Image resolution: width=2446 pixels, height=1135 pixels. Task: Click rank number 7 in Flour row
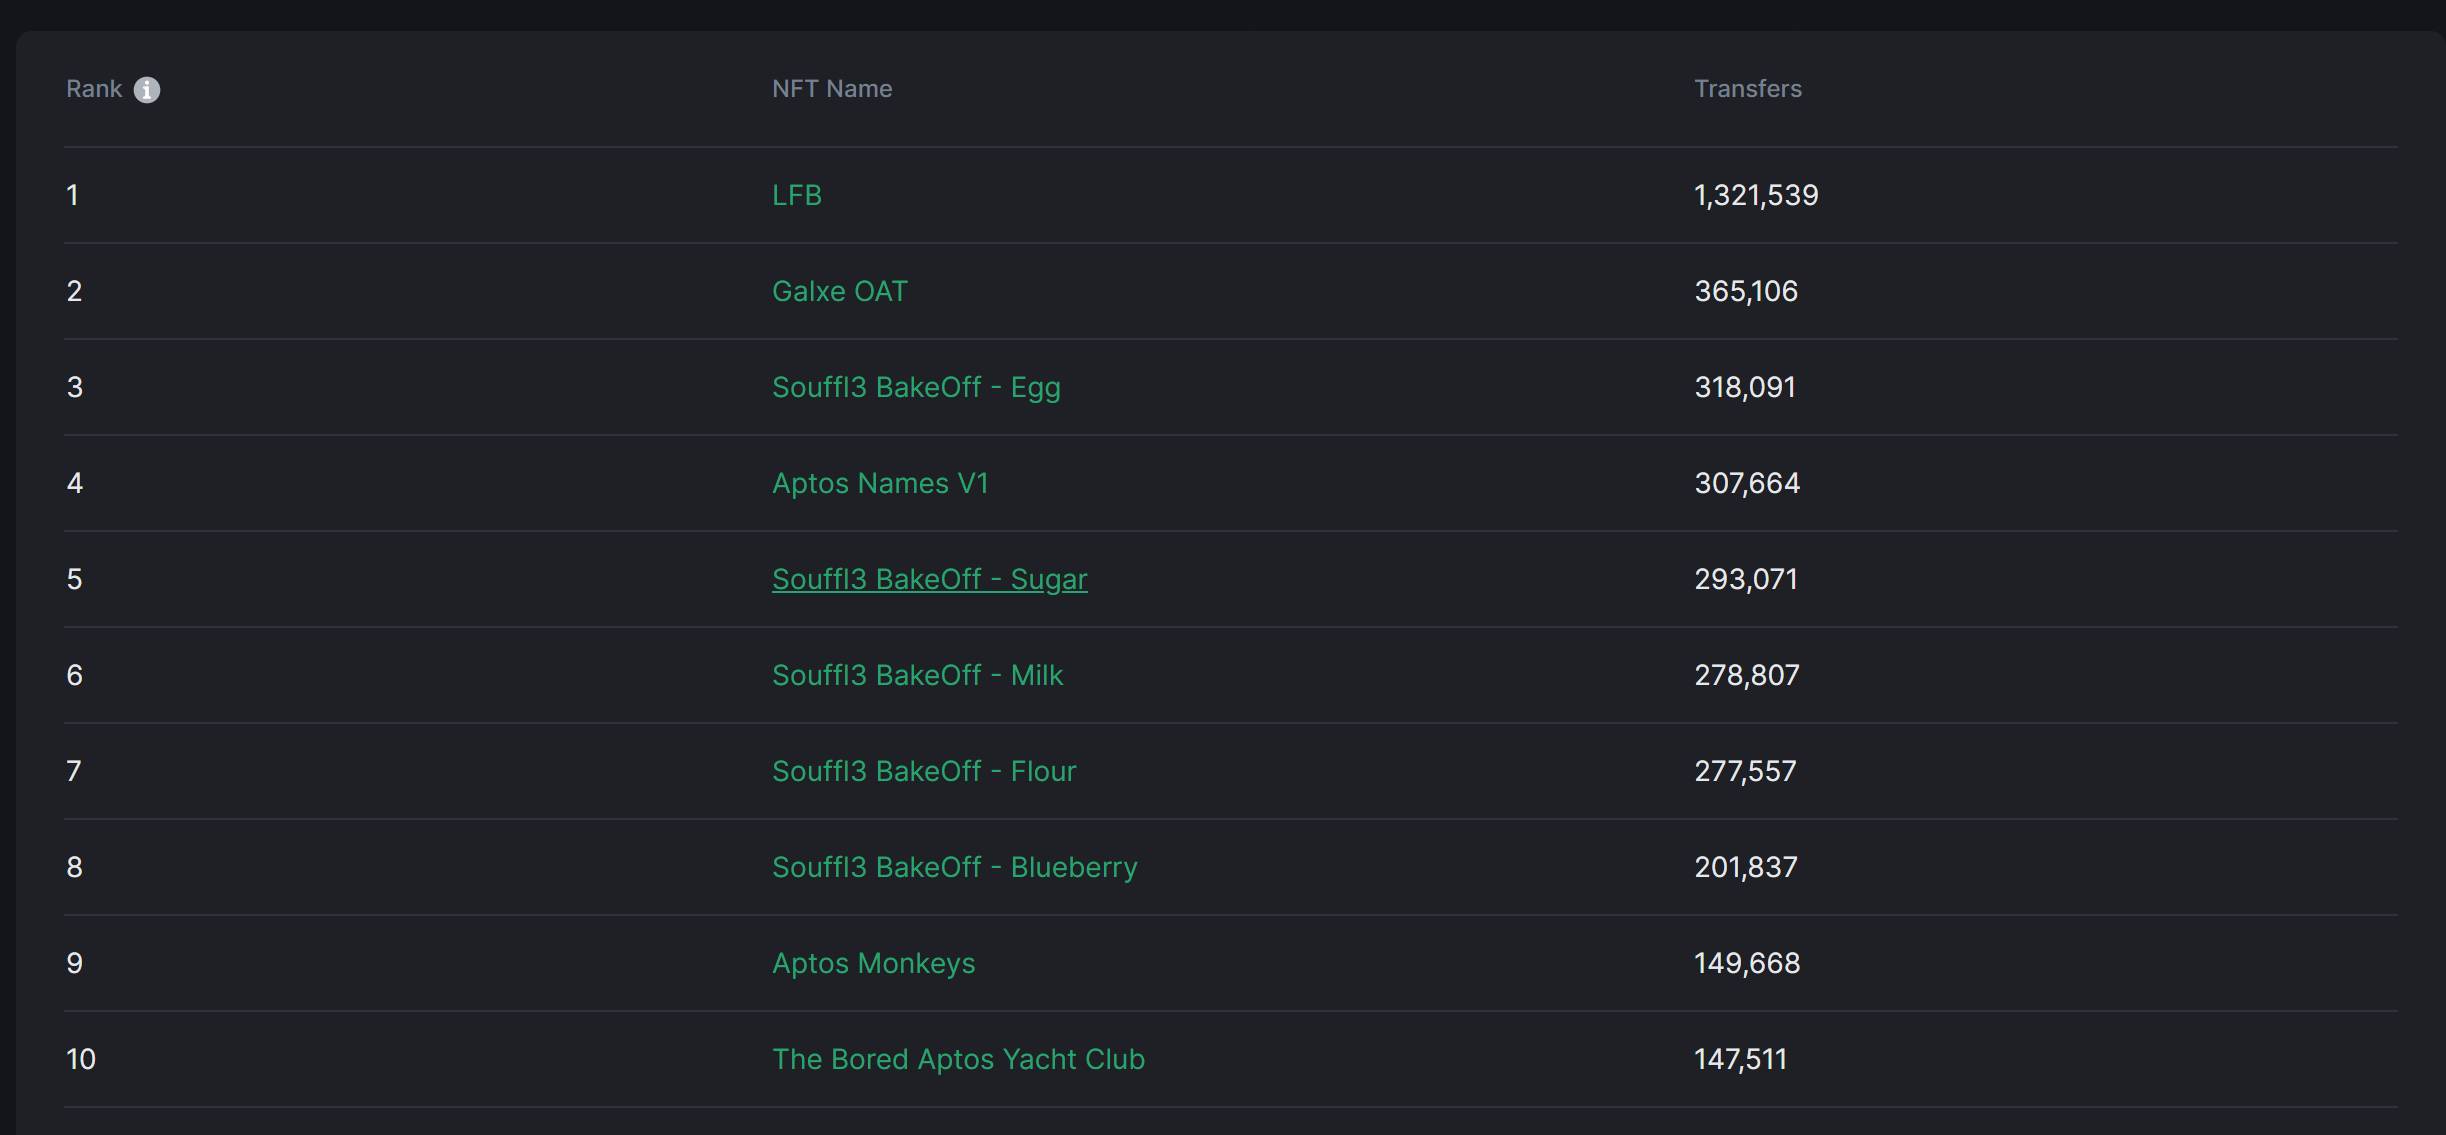(74, 771)
